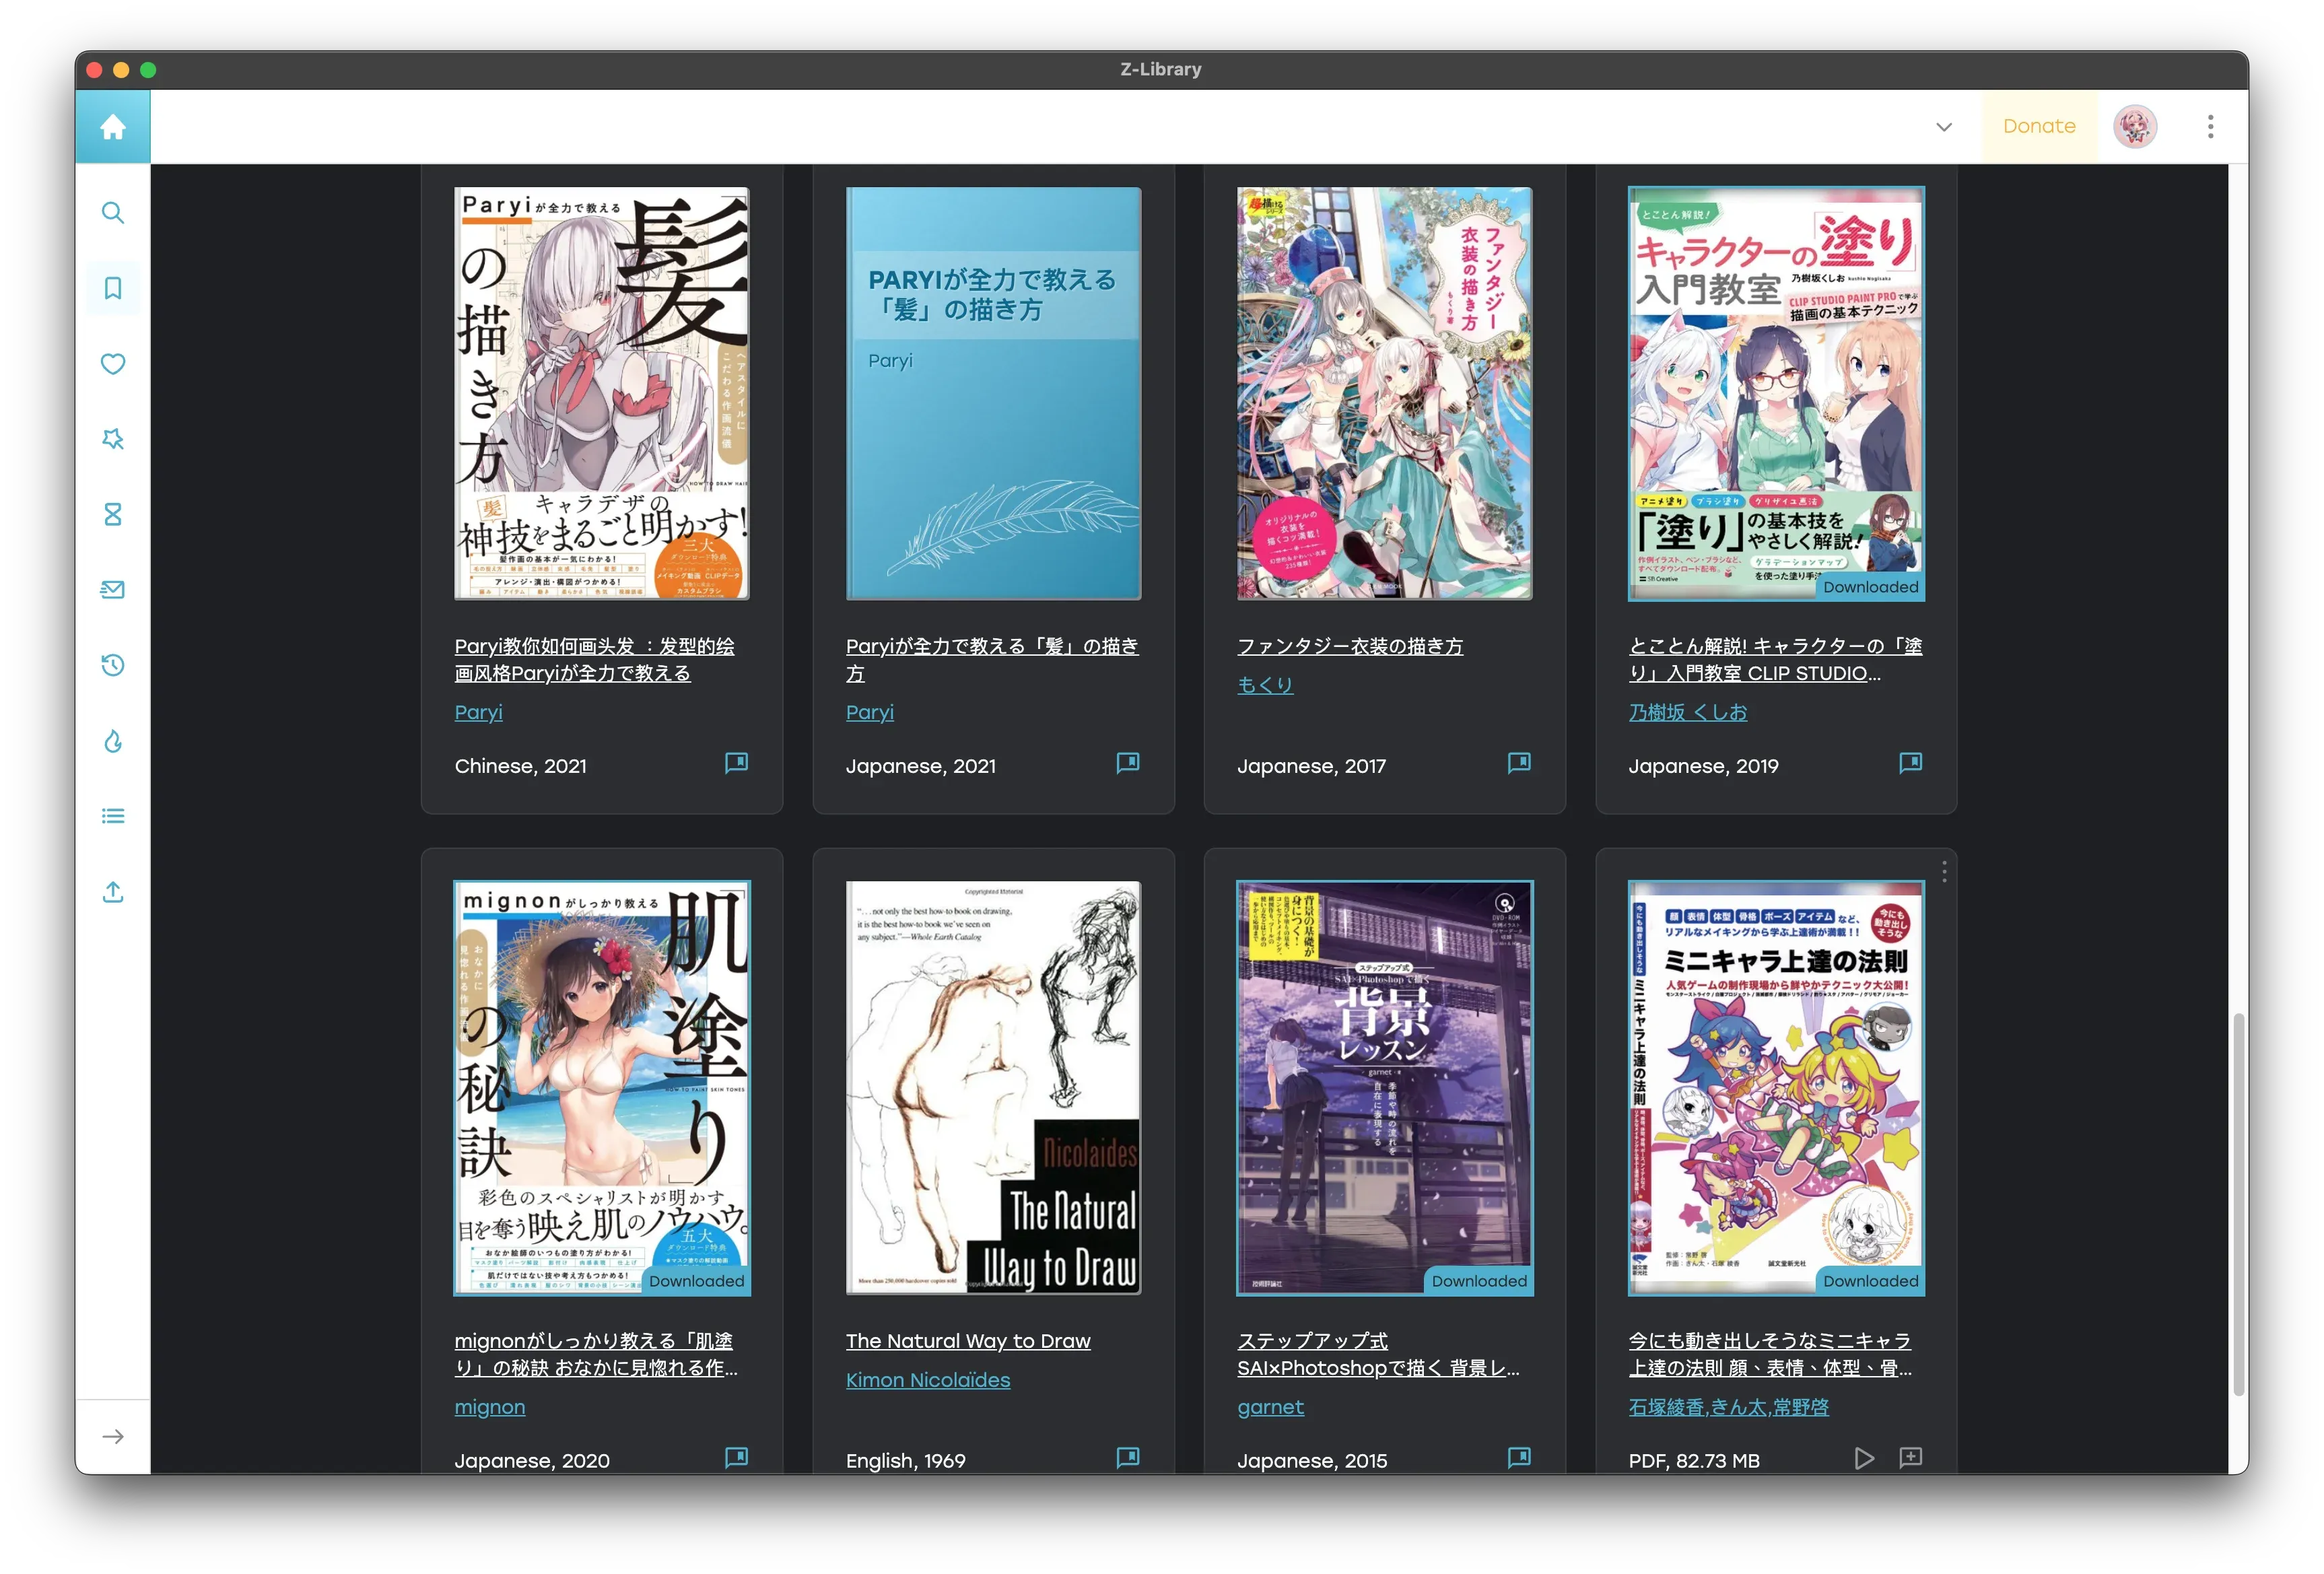The image size is (2324, 1574).
Task: Click the upload icon in sidebar
Action: tap(113, 892)
